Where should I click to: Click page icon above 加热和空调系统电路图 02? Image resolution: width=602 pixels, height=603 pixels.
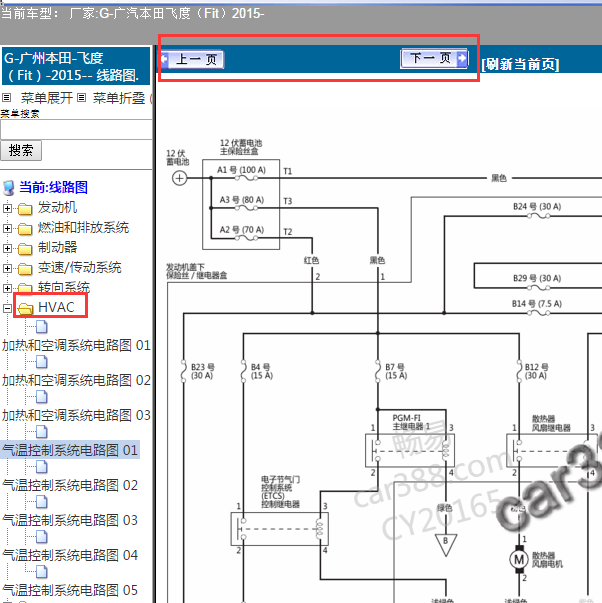[42, 362]
